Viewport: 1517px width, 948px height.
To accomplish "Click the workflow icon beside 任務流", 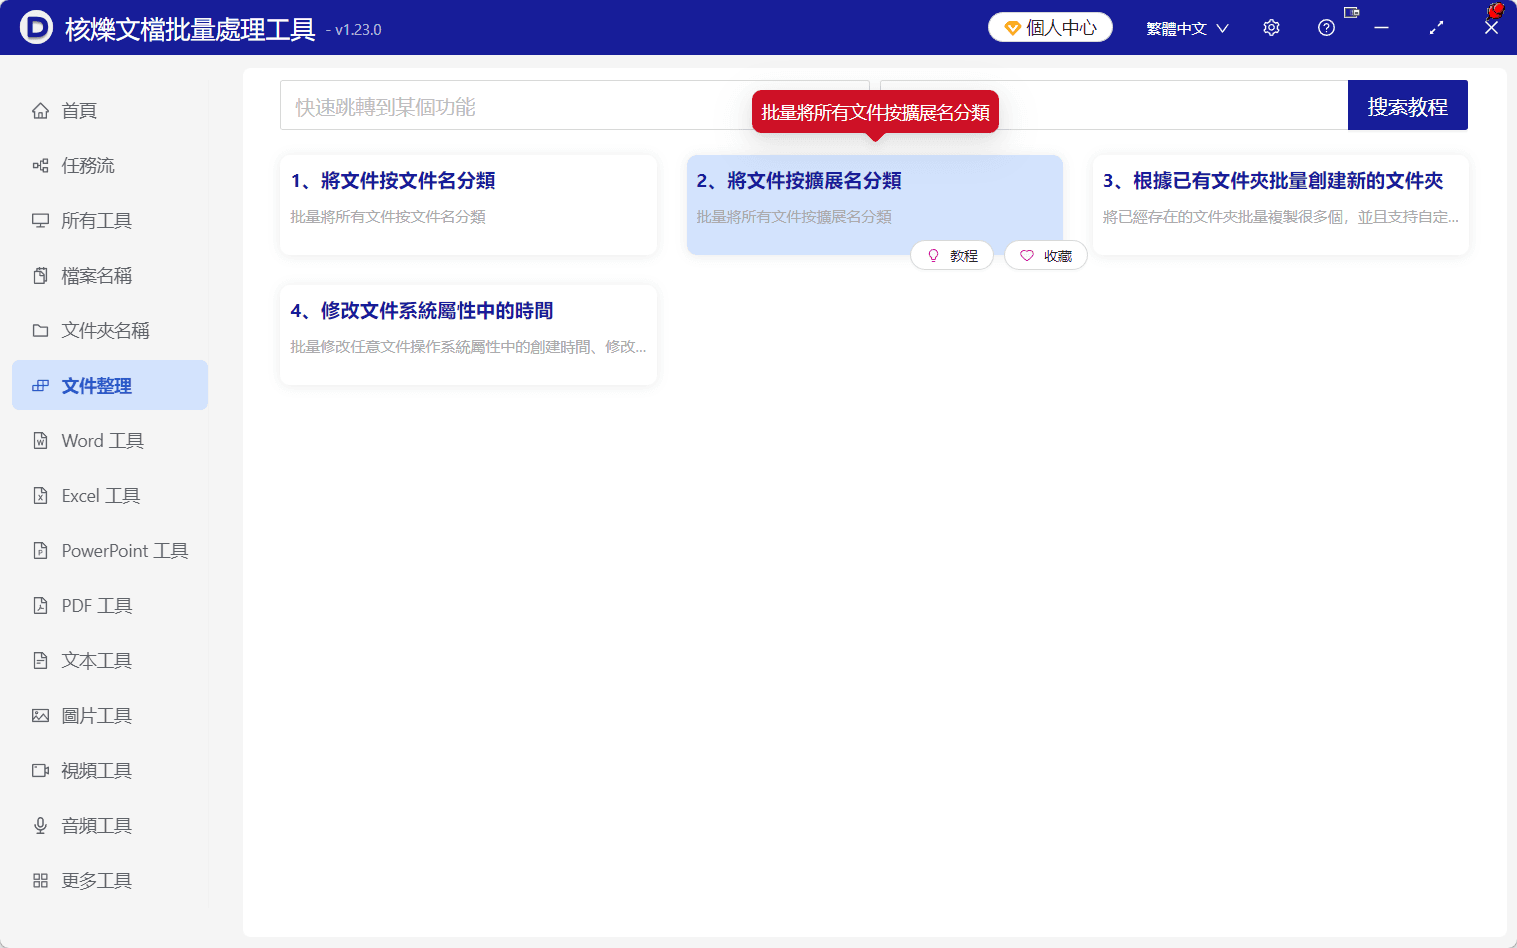I will [40, 166].
